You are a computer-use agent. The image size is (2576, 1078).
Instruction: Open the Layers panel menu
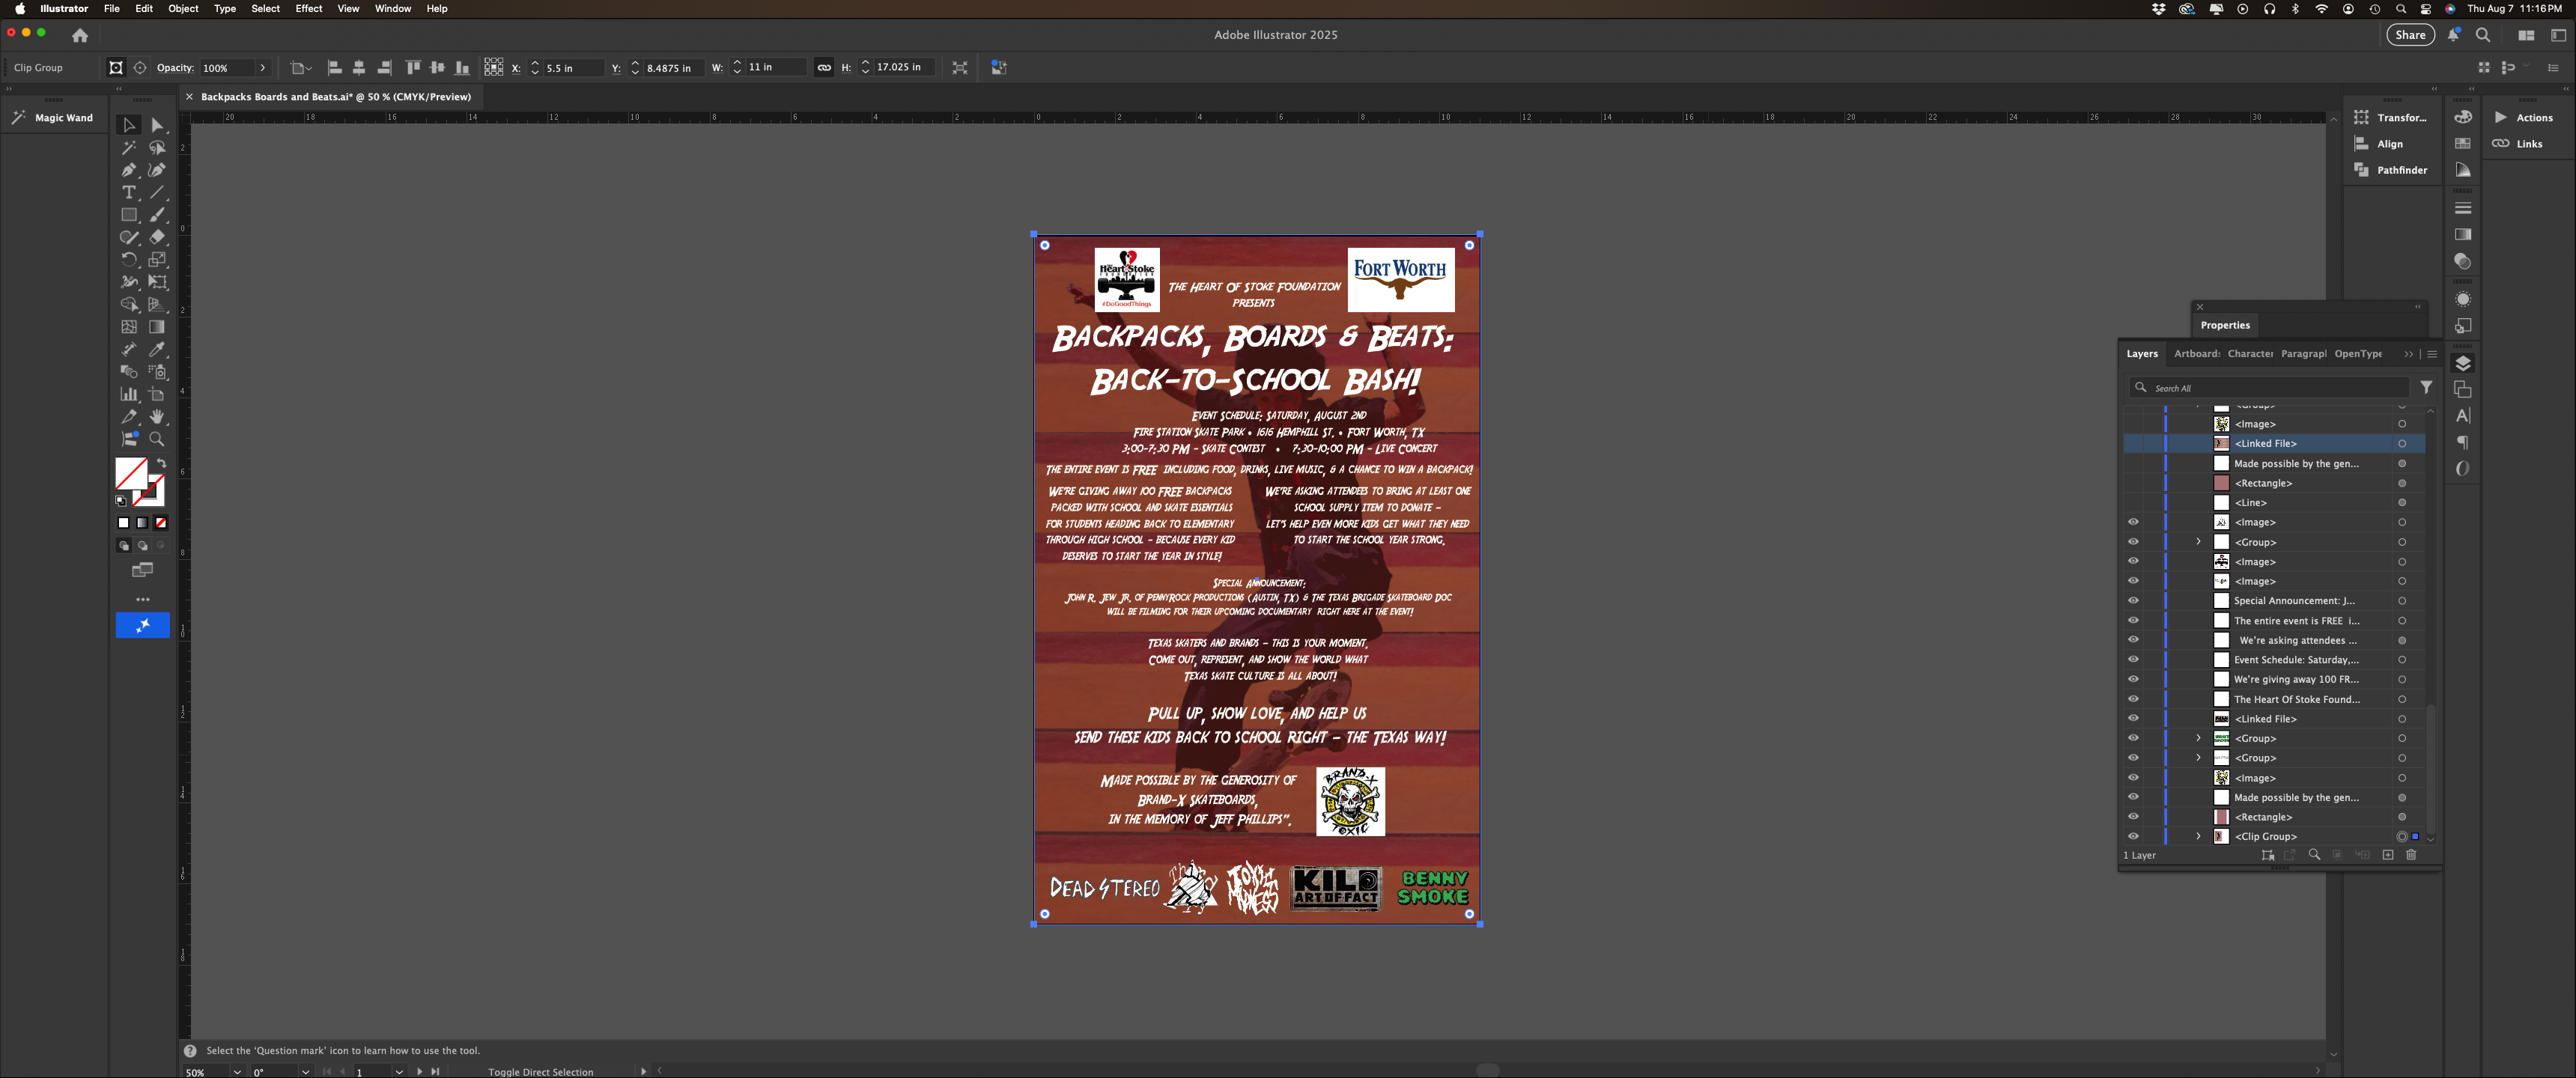click(2432, 354)
